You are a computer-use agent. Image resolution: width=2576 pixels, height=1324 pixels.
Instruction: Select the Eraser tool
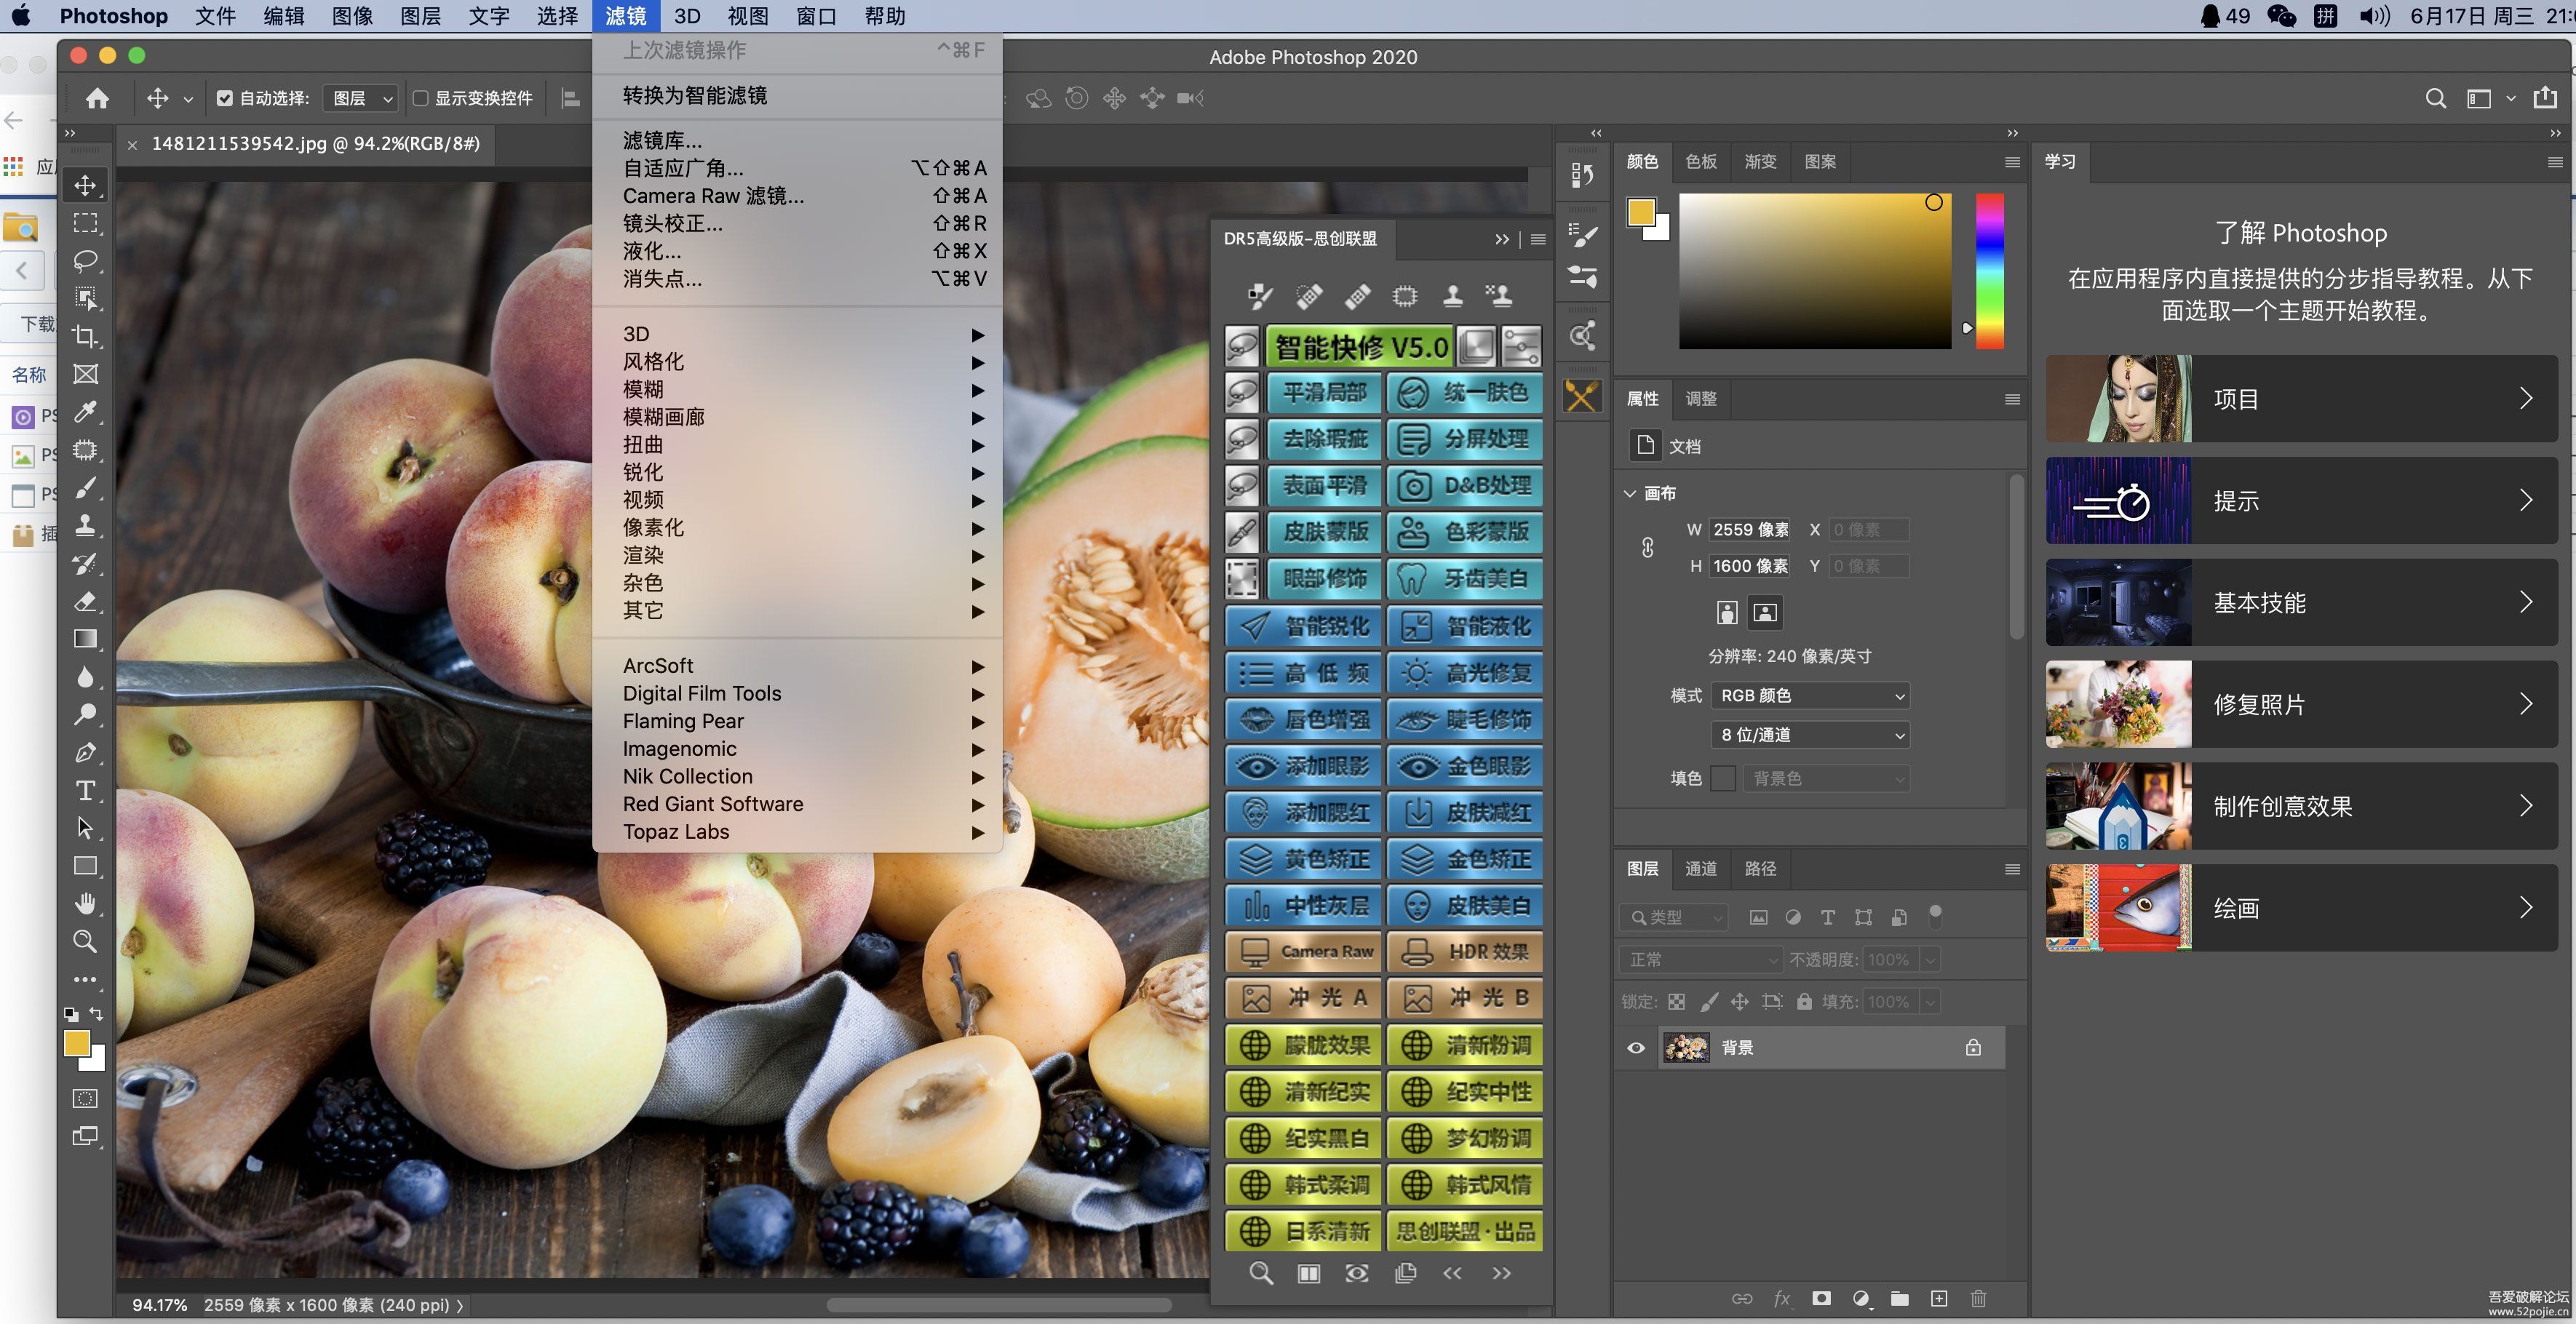[x=86, y=601]
